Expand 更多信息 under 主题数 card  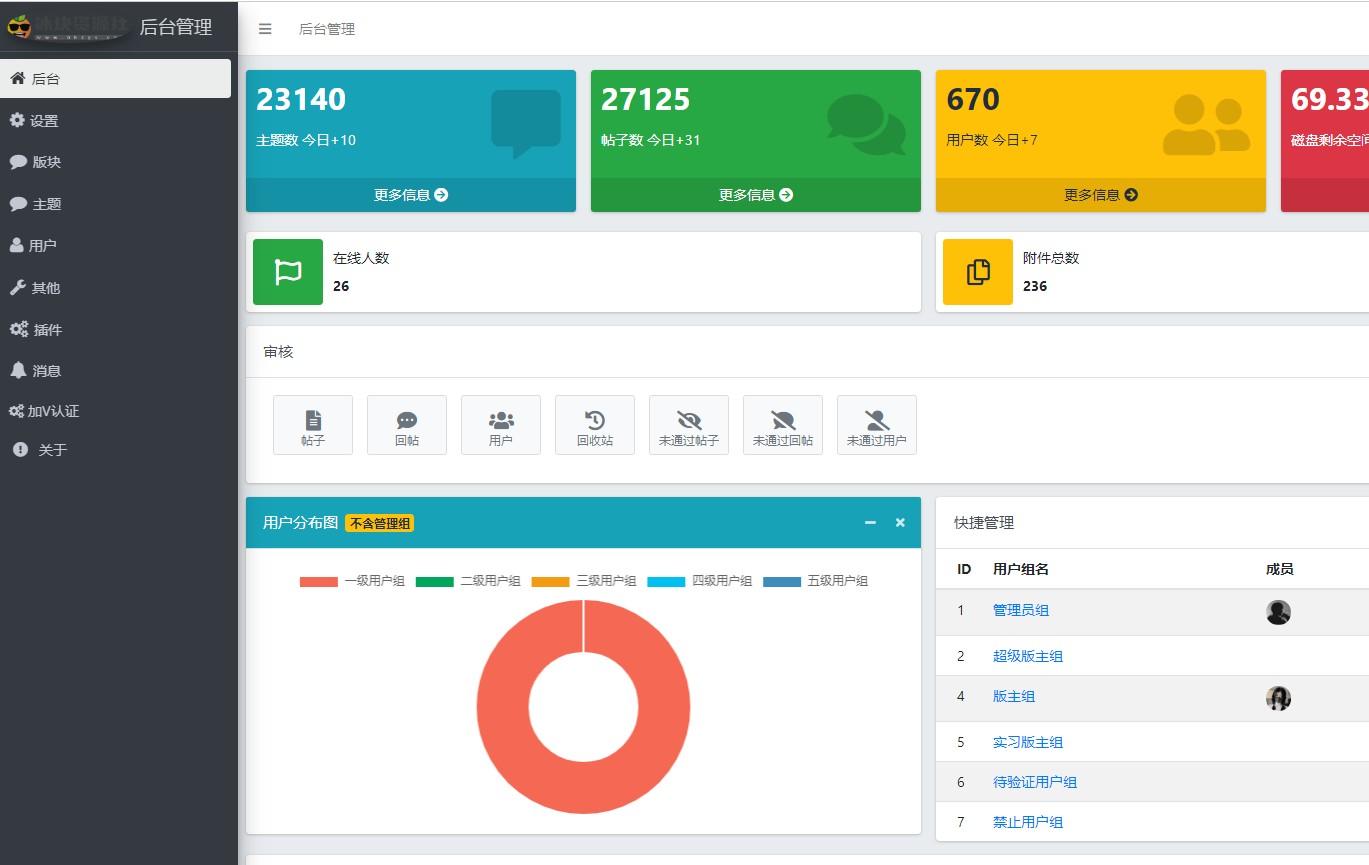coord(411,195)
